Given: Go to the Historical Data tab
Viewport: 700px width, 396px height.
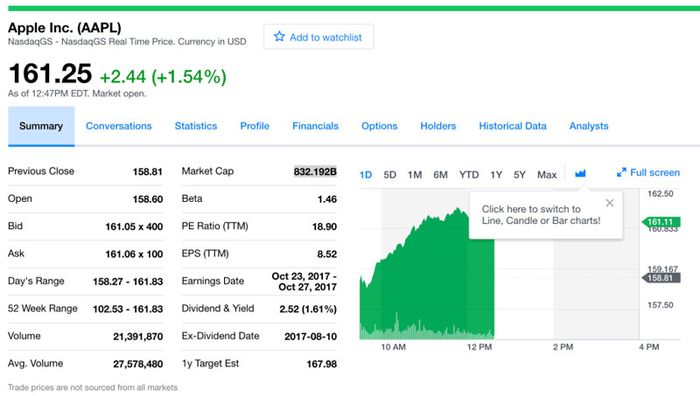Looking at the screenshot, I should (x=512, y=126).
